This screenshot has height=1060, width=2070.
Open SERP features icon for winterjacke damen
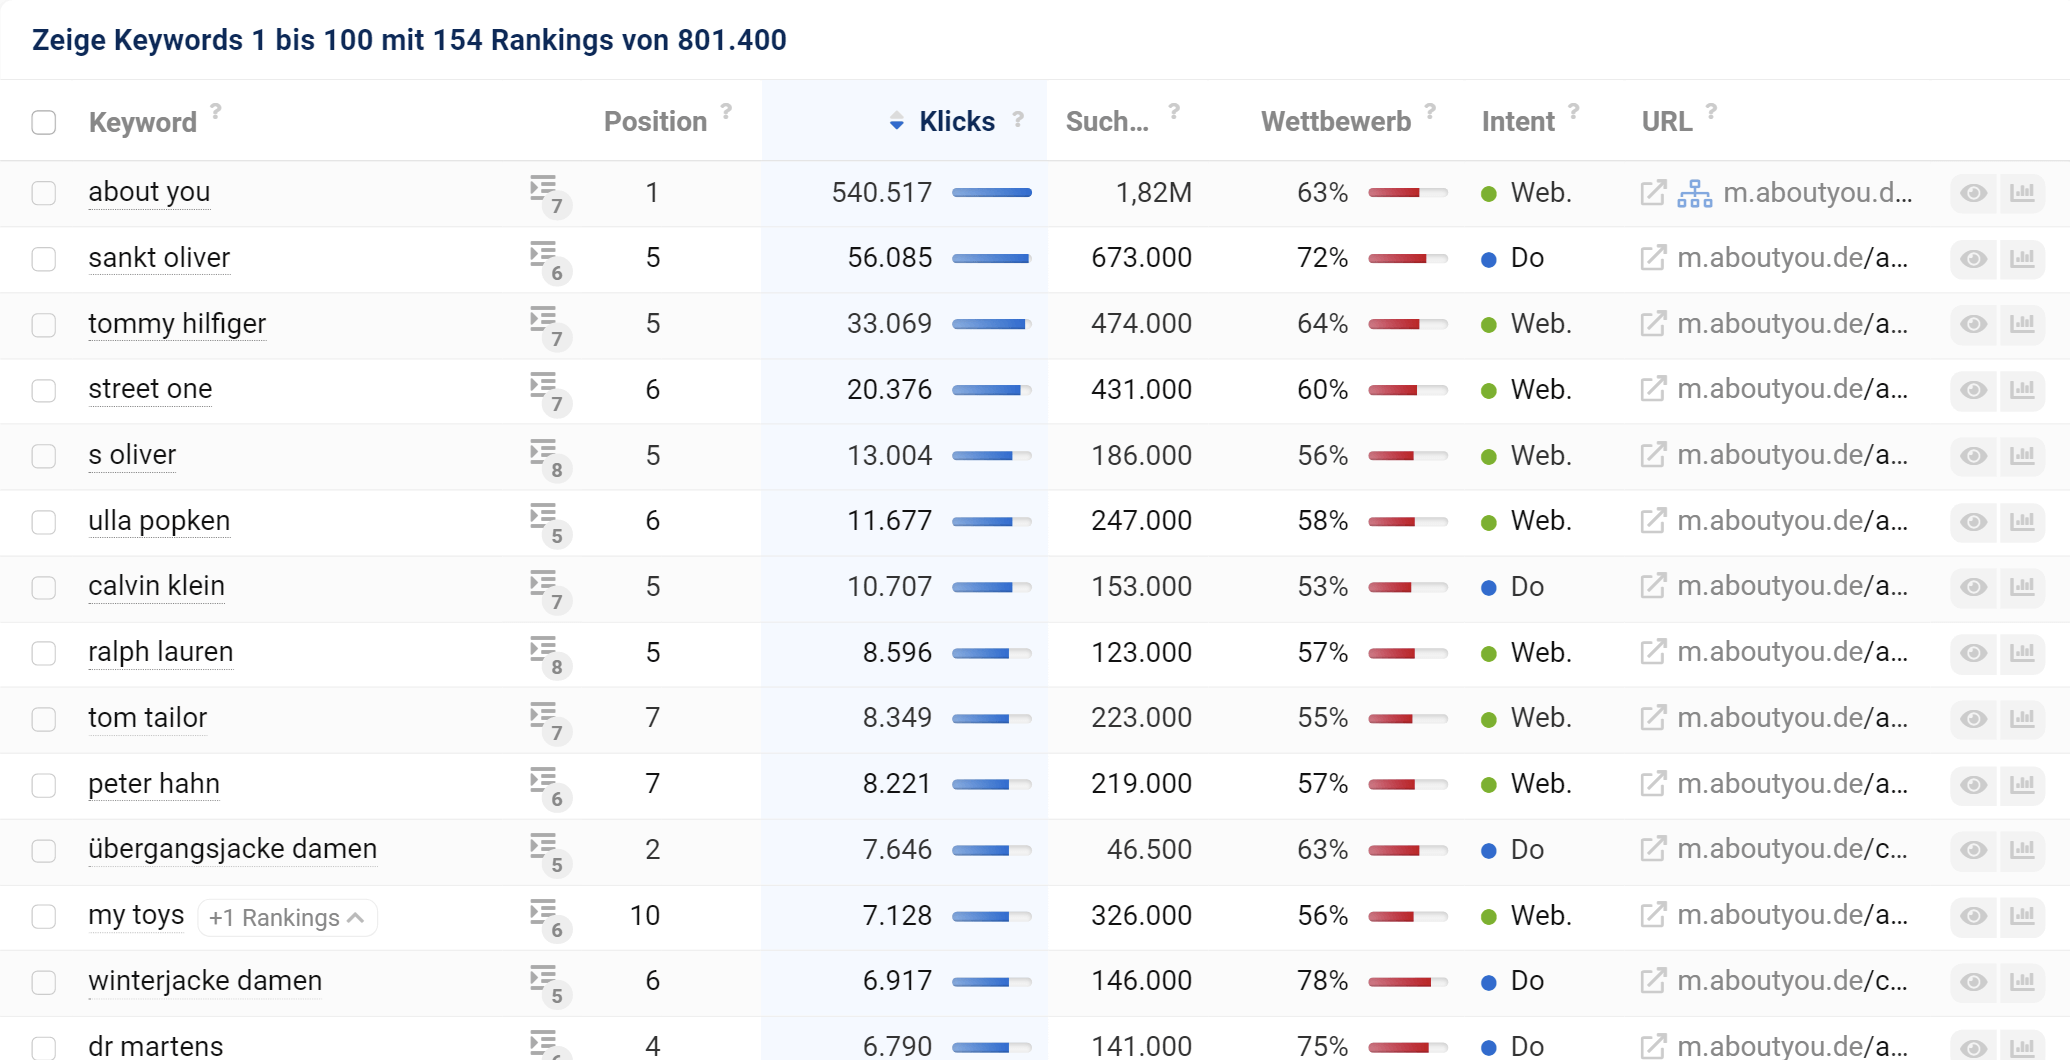click(x=549, y=984)
